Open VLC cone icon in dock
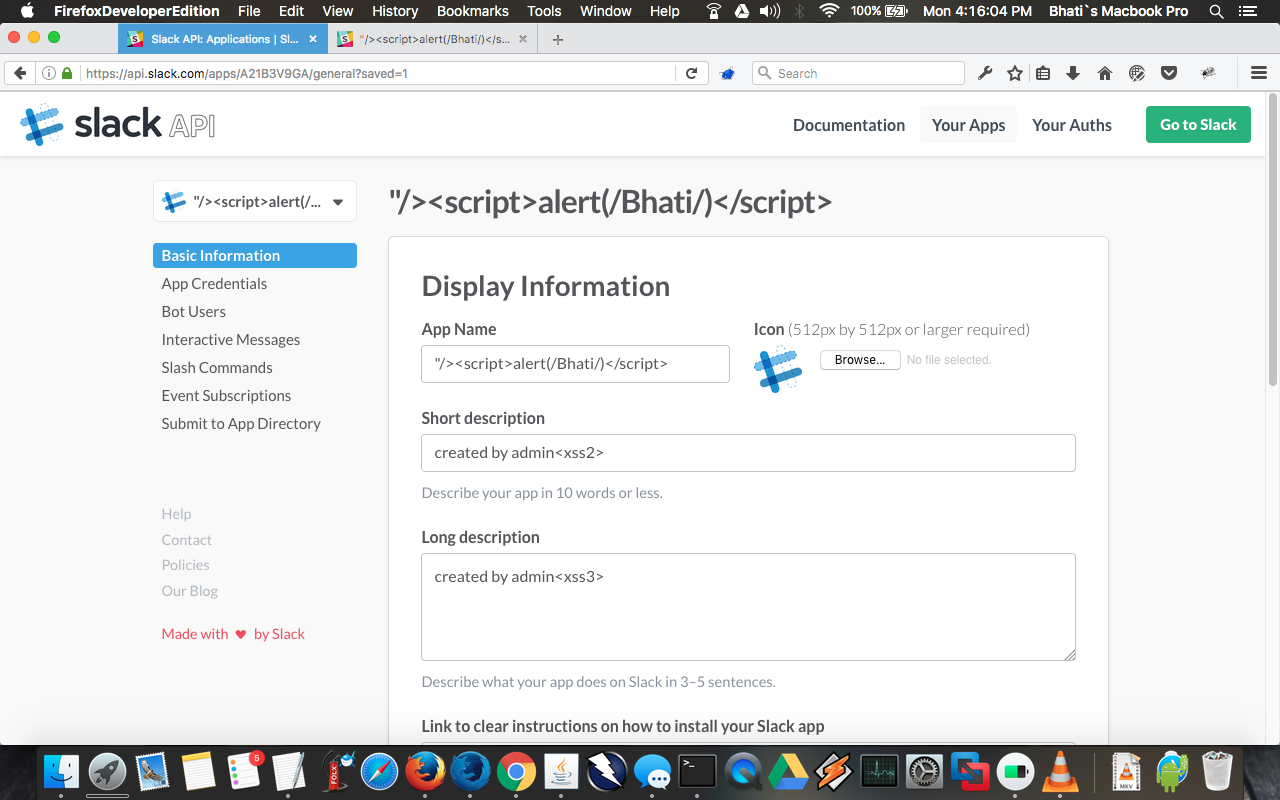Image resolution: width=1280 pixels, height=800 pixels. click(1060, 771)
